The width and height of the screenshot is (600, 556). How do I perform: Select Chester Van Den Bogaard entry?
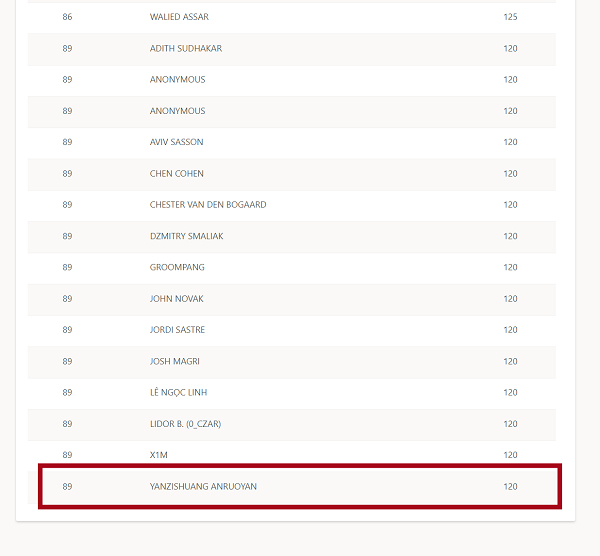click(x=207, y=205)
